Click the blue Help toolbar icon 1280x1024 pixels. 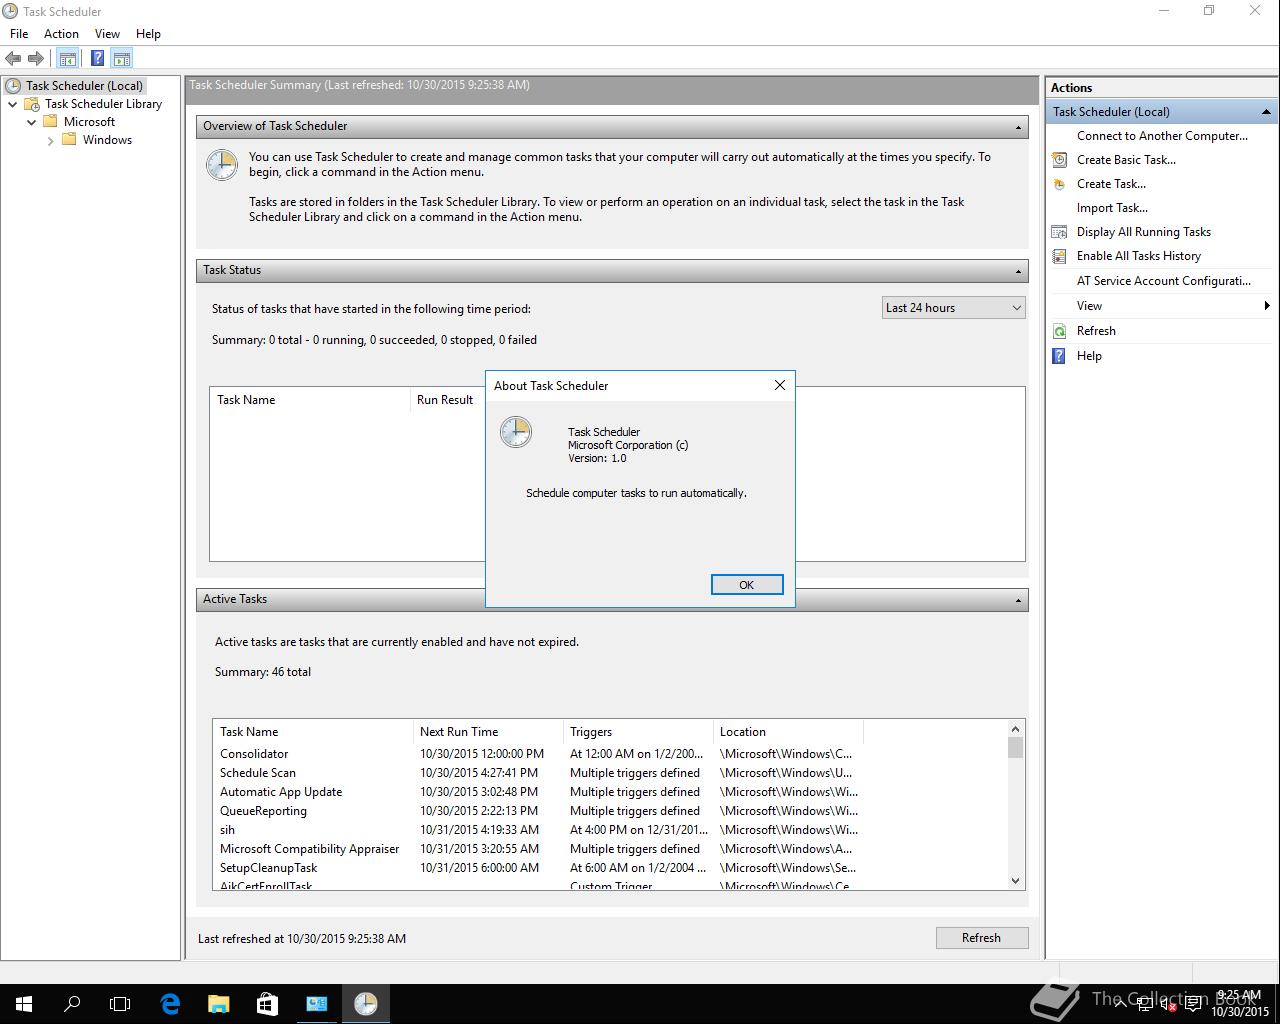click(97, 59)
